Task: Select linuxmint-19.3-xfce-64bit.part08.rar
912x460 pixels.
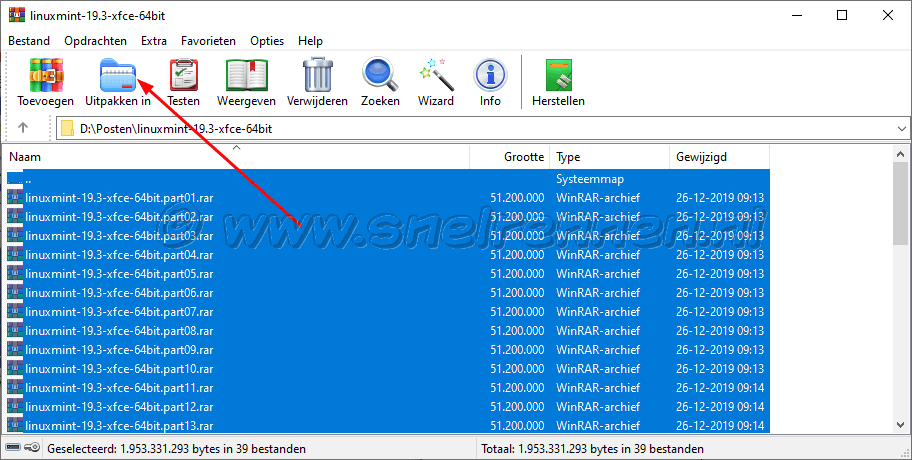Action: click(388, 331)
